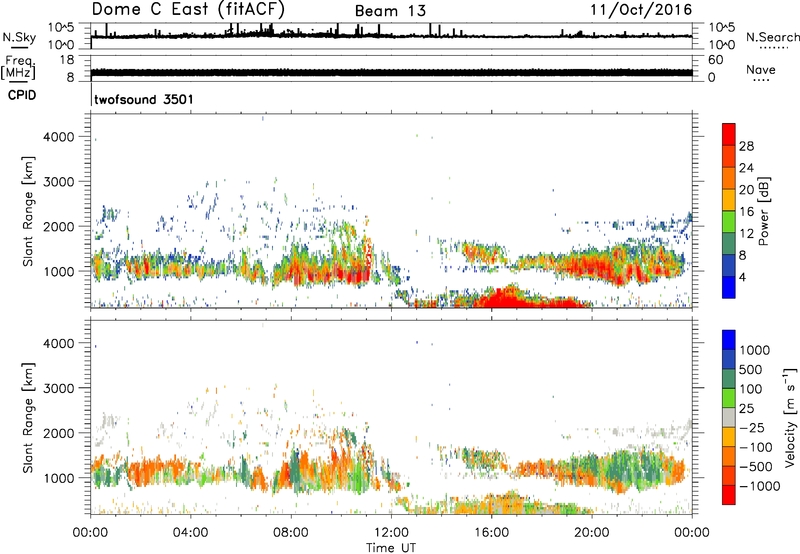Click the 'Time UT' axis title
The width and height of the screenshot is (800, 554).
[391, 548]
